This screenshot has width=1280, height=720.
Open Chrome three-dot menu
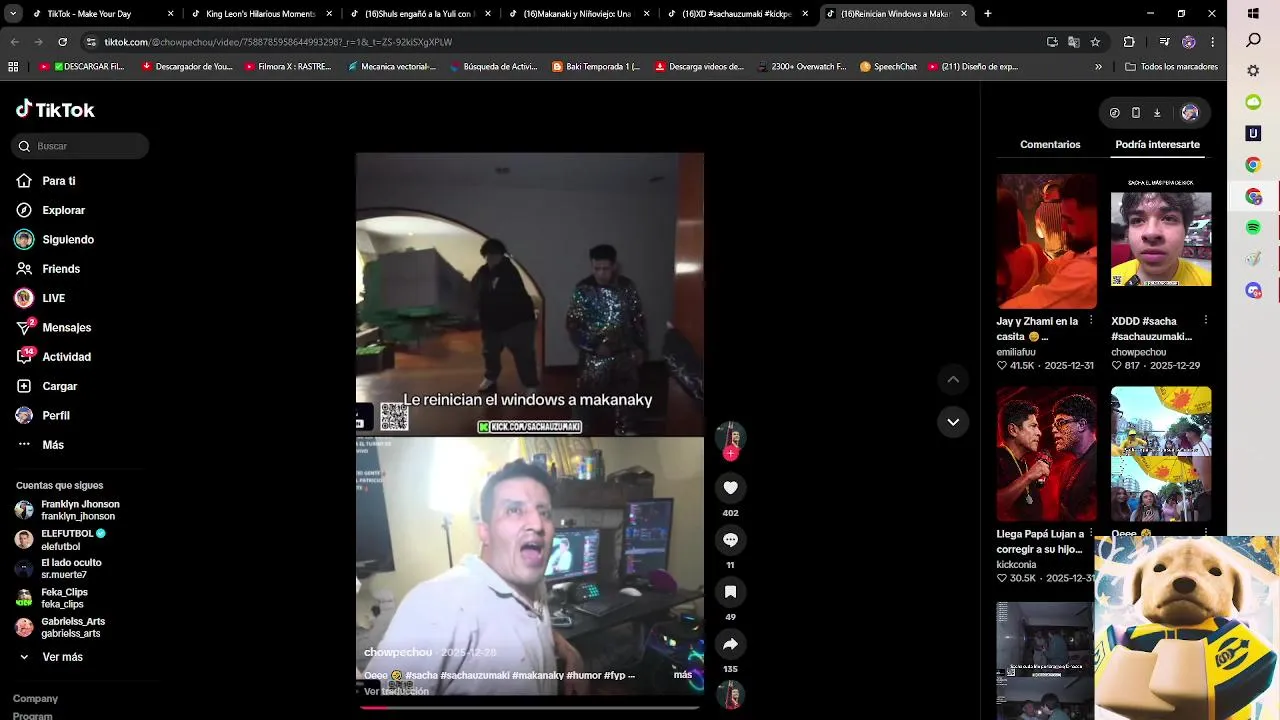1212,42
